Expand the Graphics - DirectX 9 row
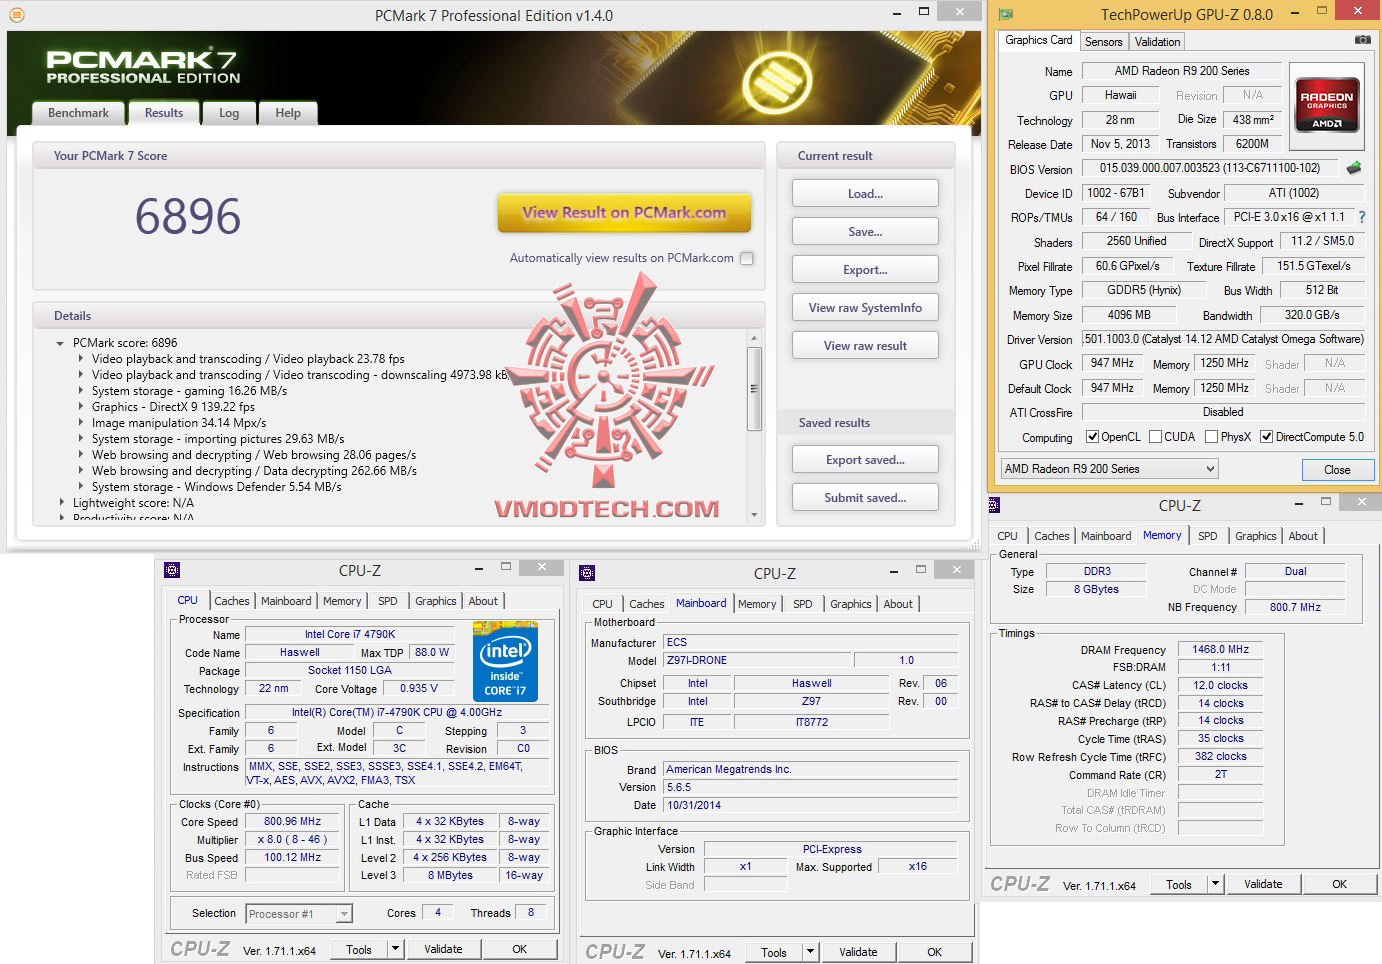The height and width of the screenshot is (964, 1382). [81, 407]
